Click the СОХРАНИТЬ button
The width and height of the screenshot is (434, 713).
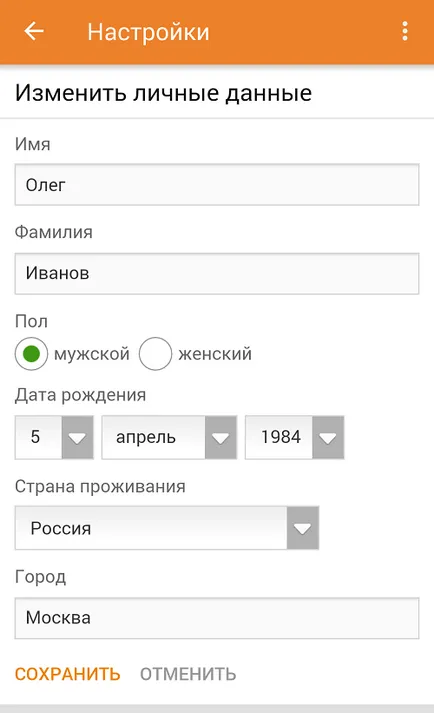[67, 674]
